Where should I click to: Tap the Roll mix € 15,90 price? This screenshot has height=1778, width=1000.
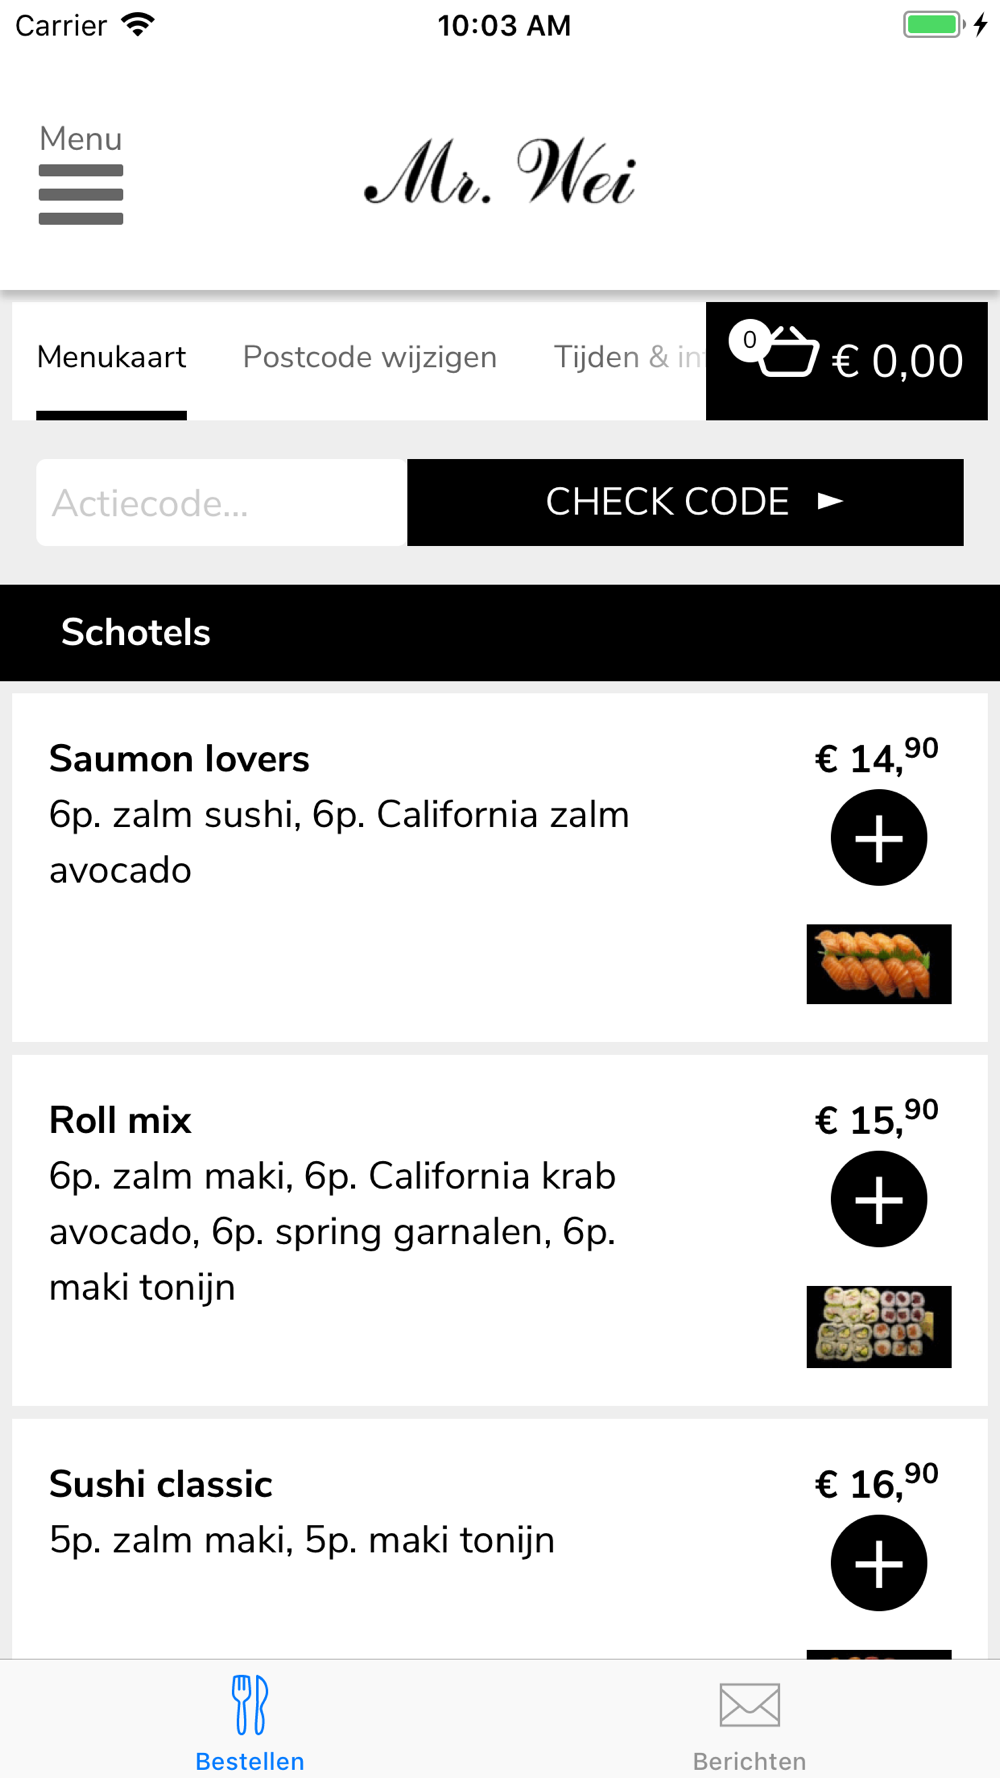877,1117
